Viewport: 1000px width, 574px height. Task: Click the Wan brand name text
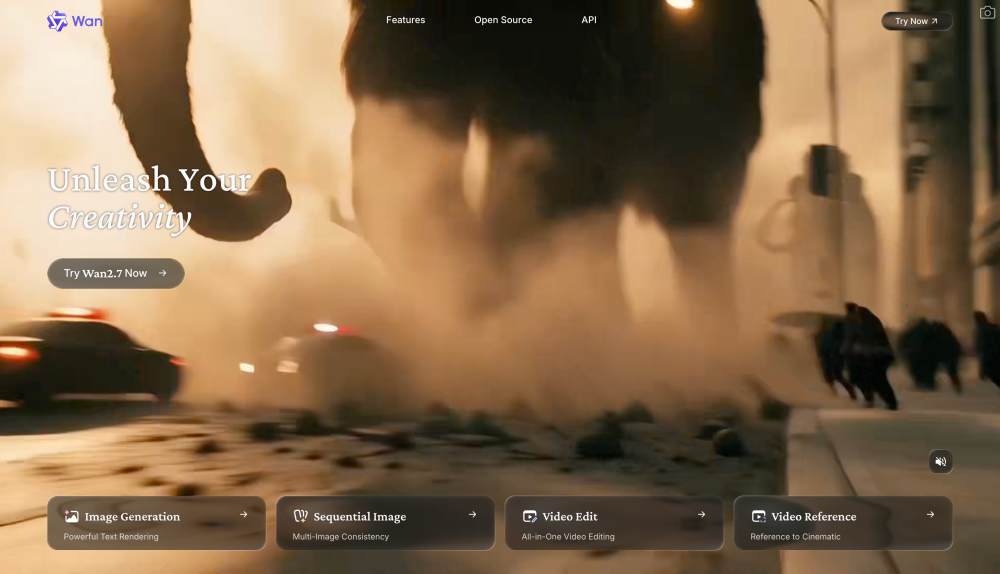coord(87,21)
